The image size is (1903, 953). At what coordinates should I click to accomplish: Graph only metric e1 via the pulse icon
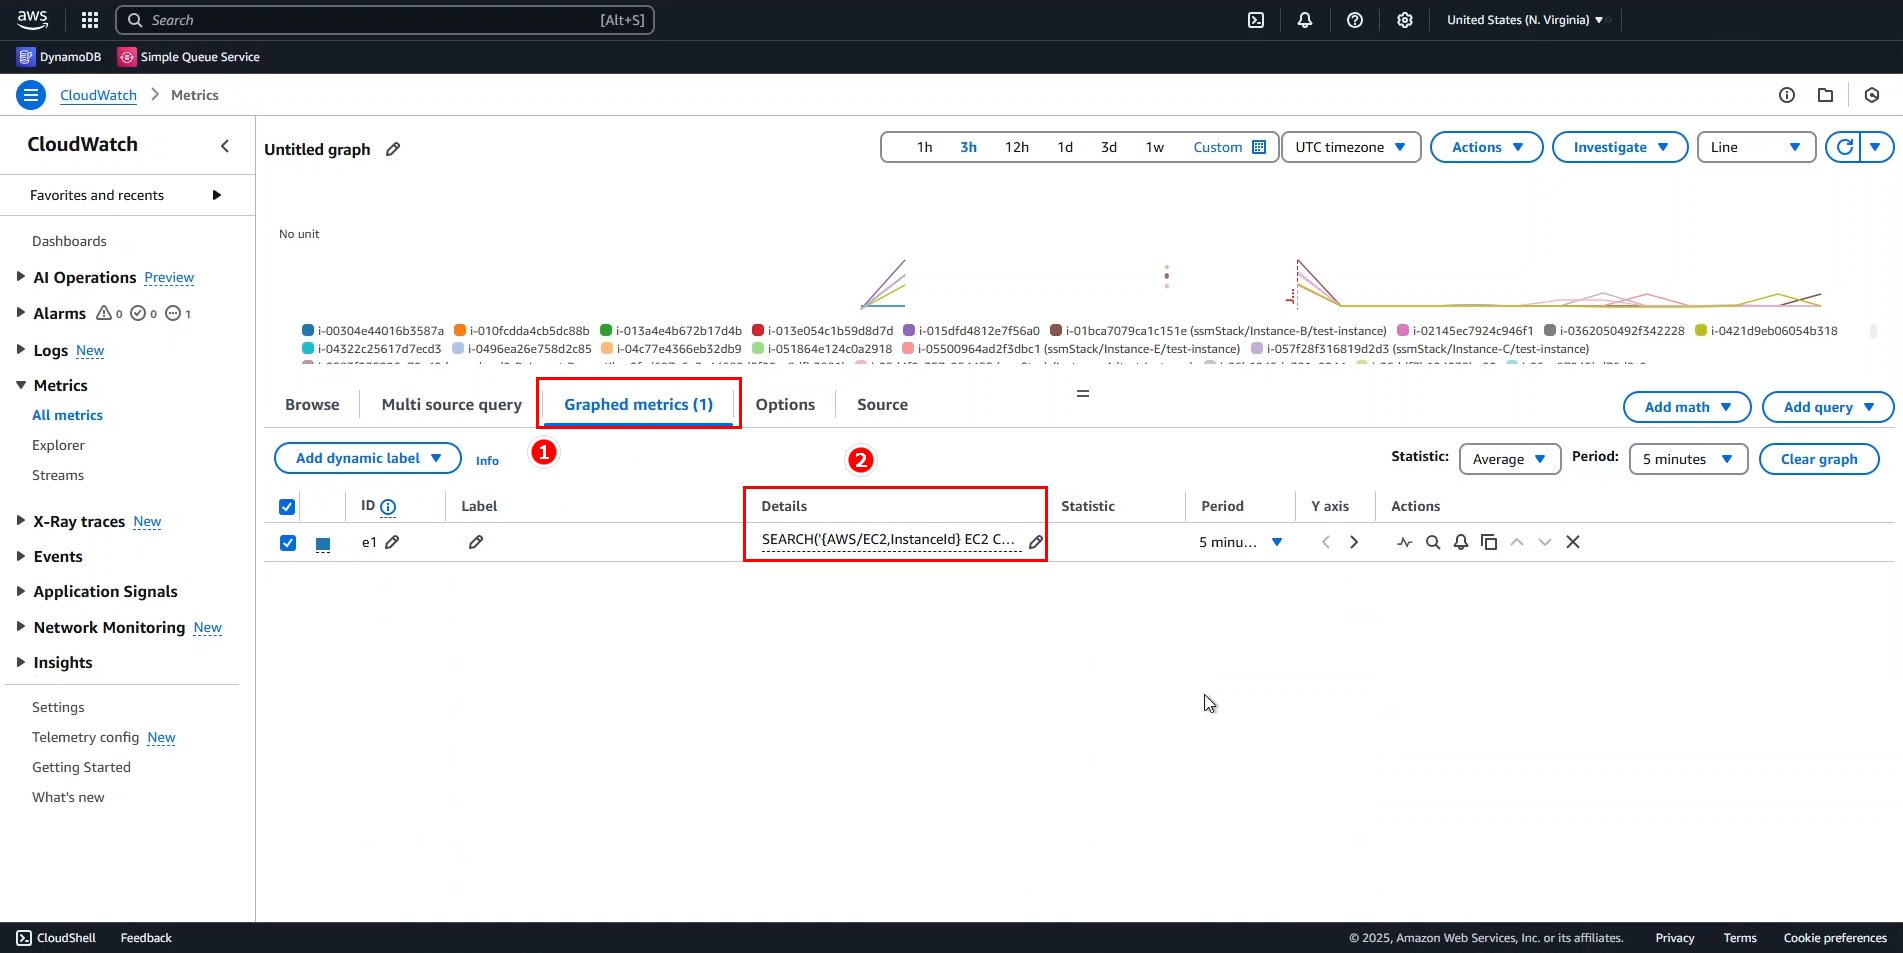pos(1403,541)
